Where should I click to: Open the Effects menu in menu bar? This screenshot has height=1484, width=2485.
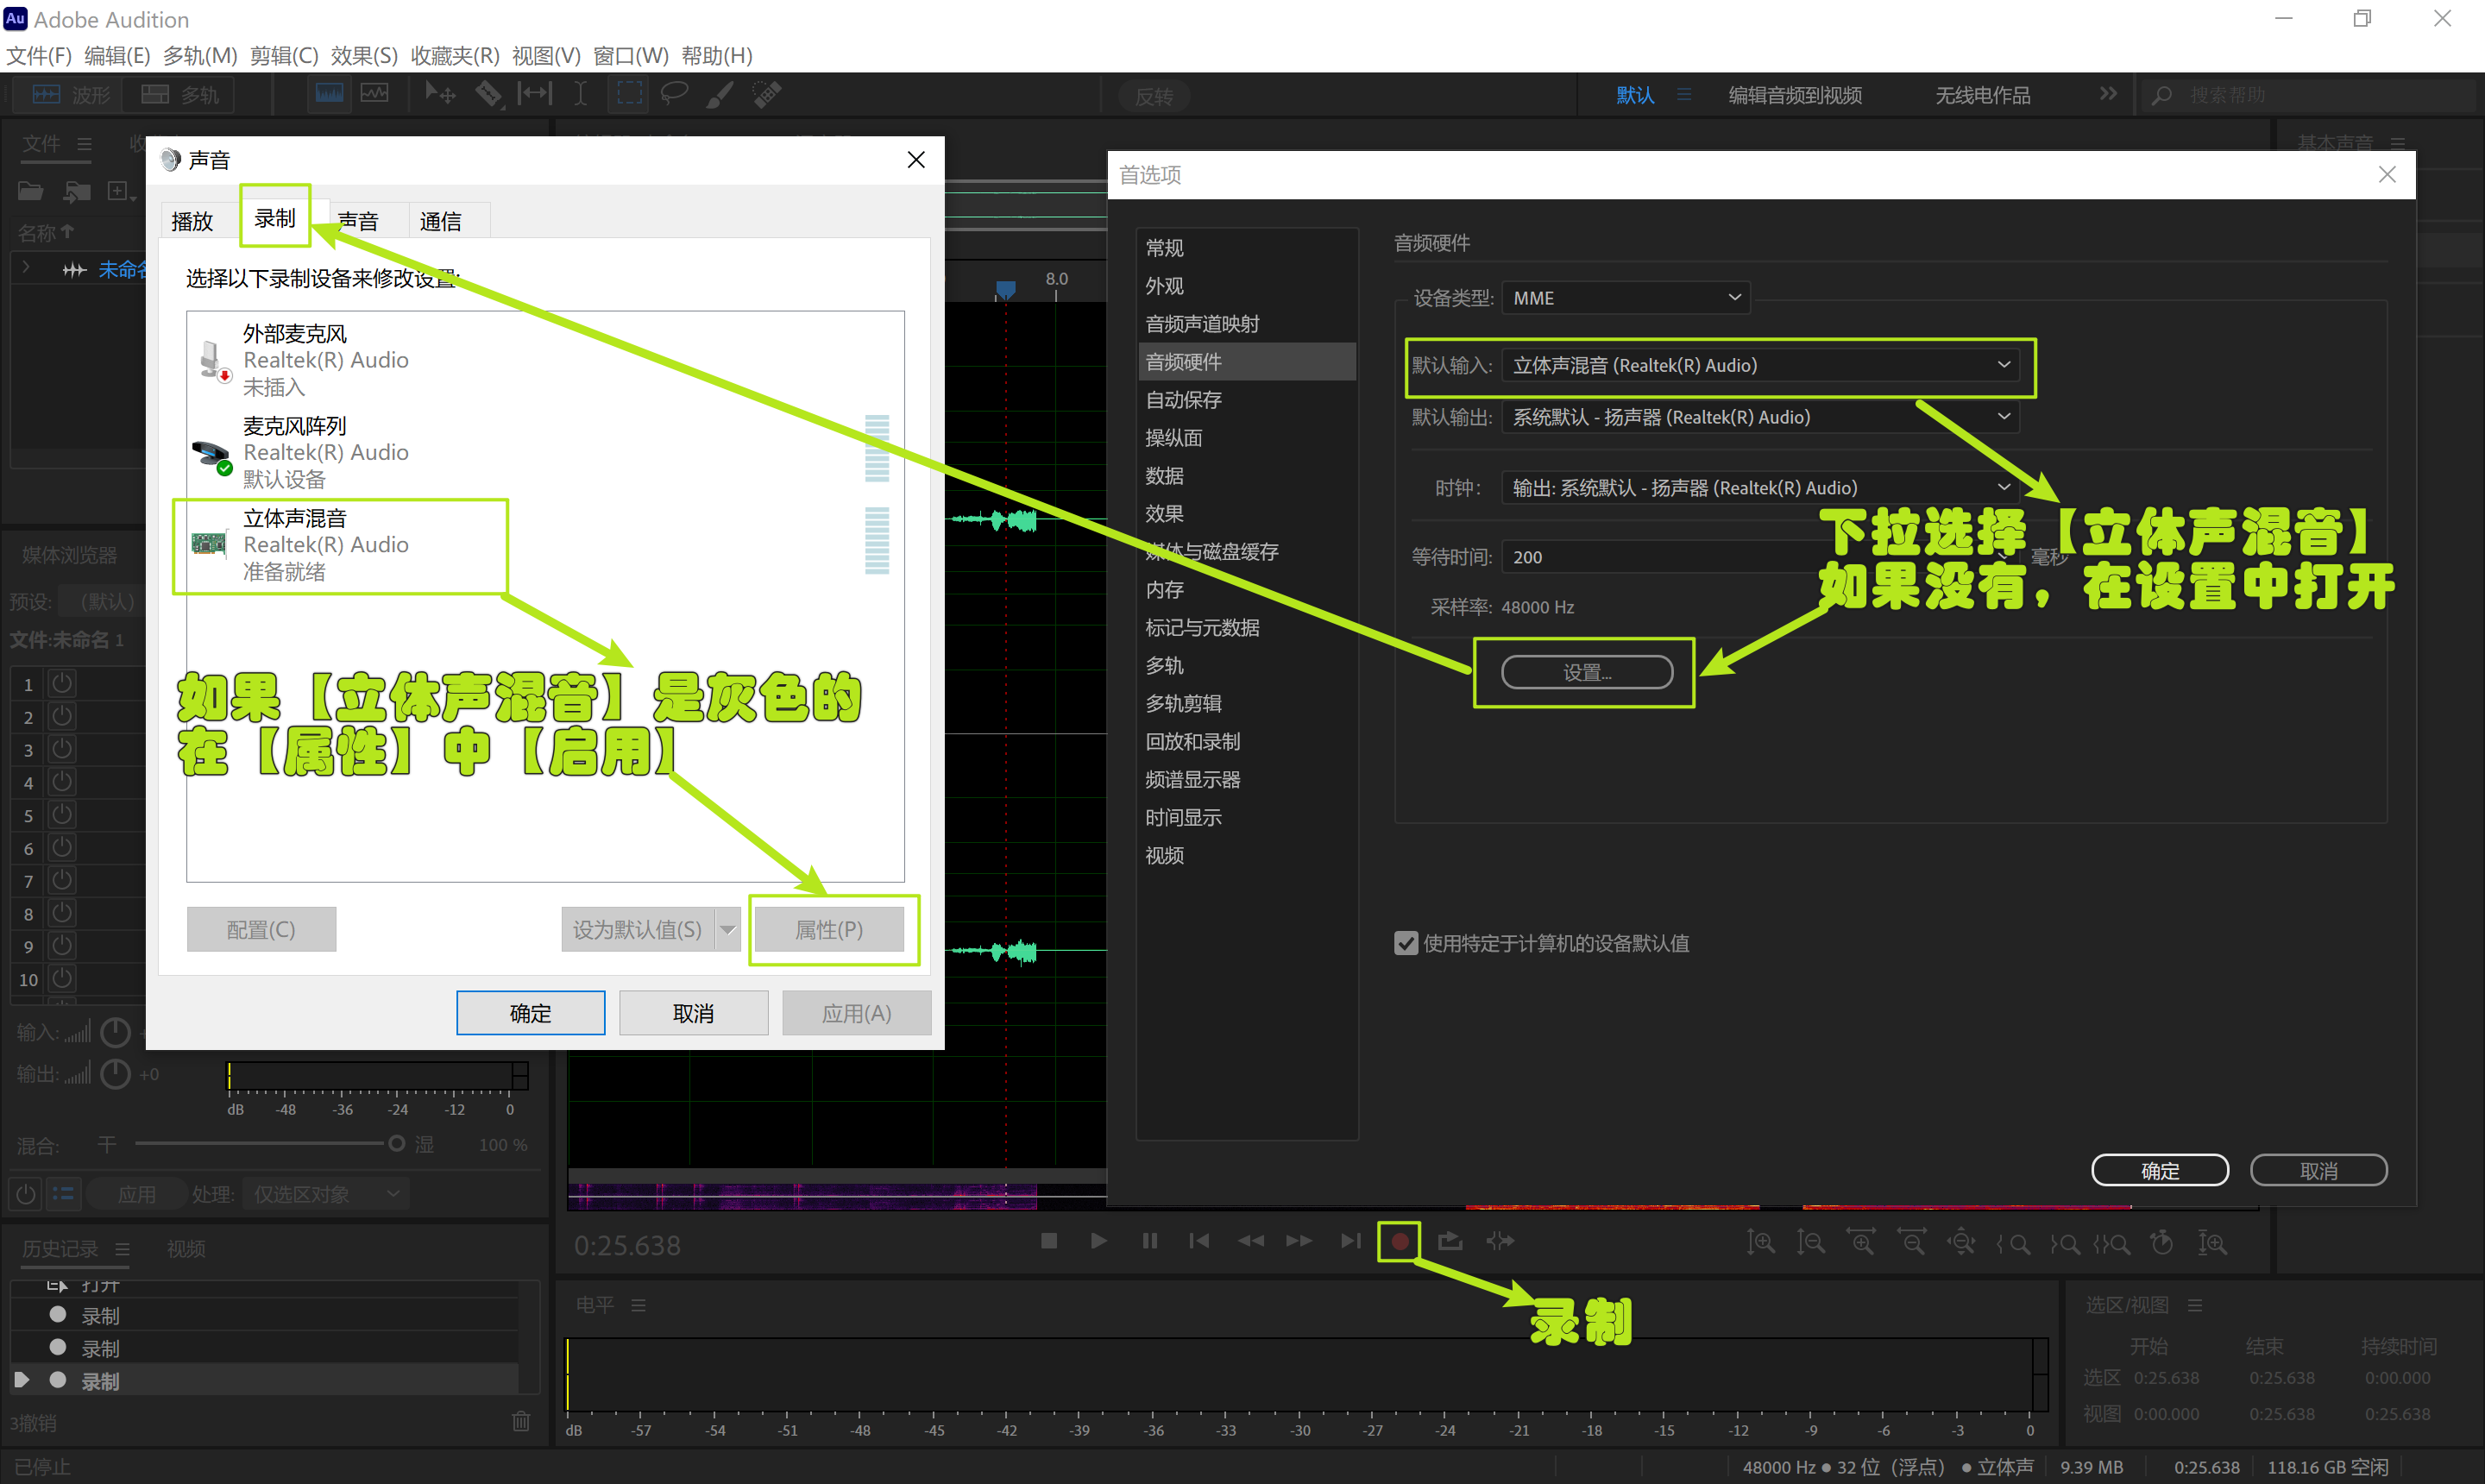point(364,56)
